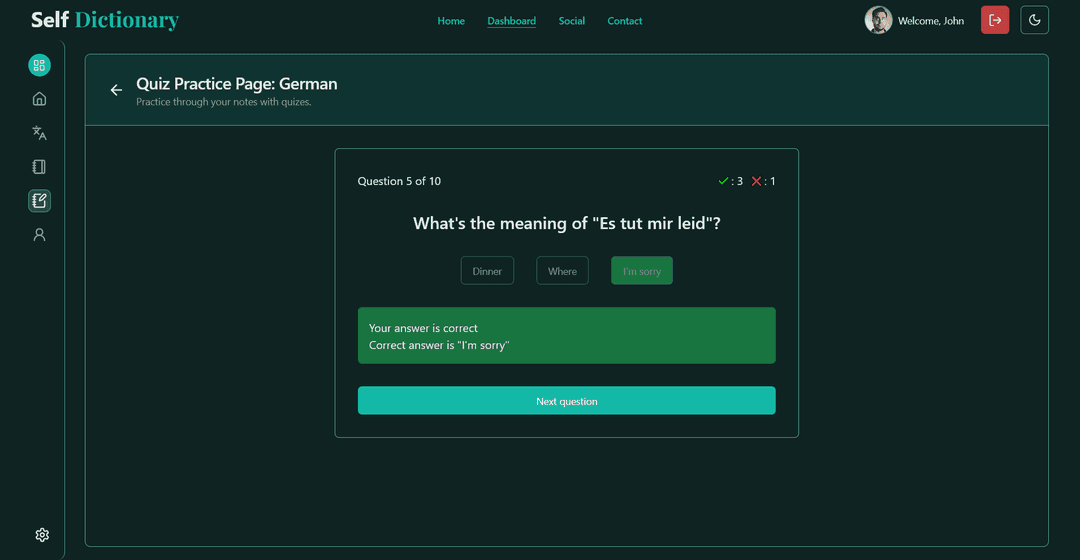Select the "I'm sorry" answer option

(642, 271)
